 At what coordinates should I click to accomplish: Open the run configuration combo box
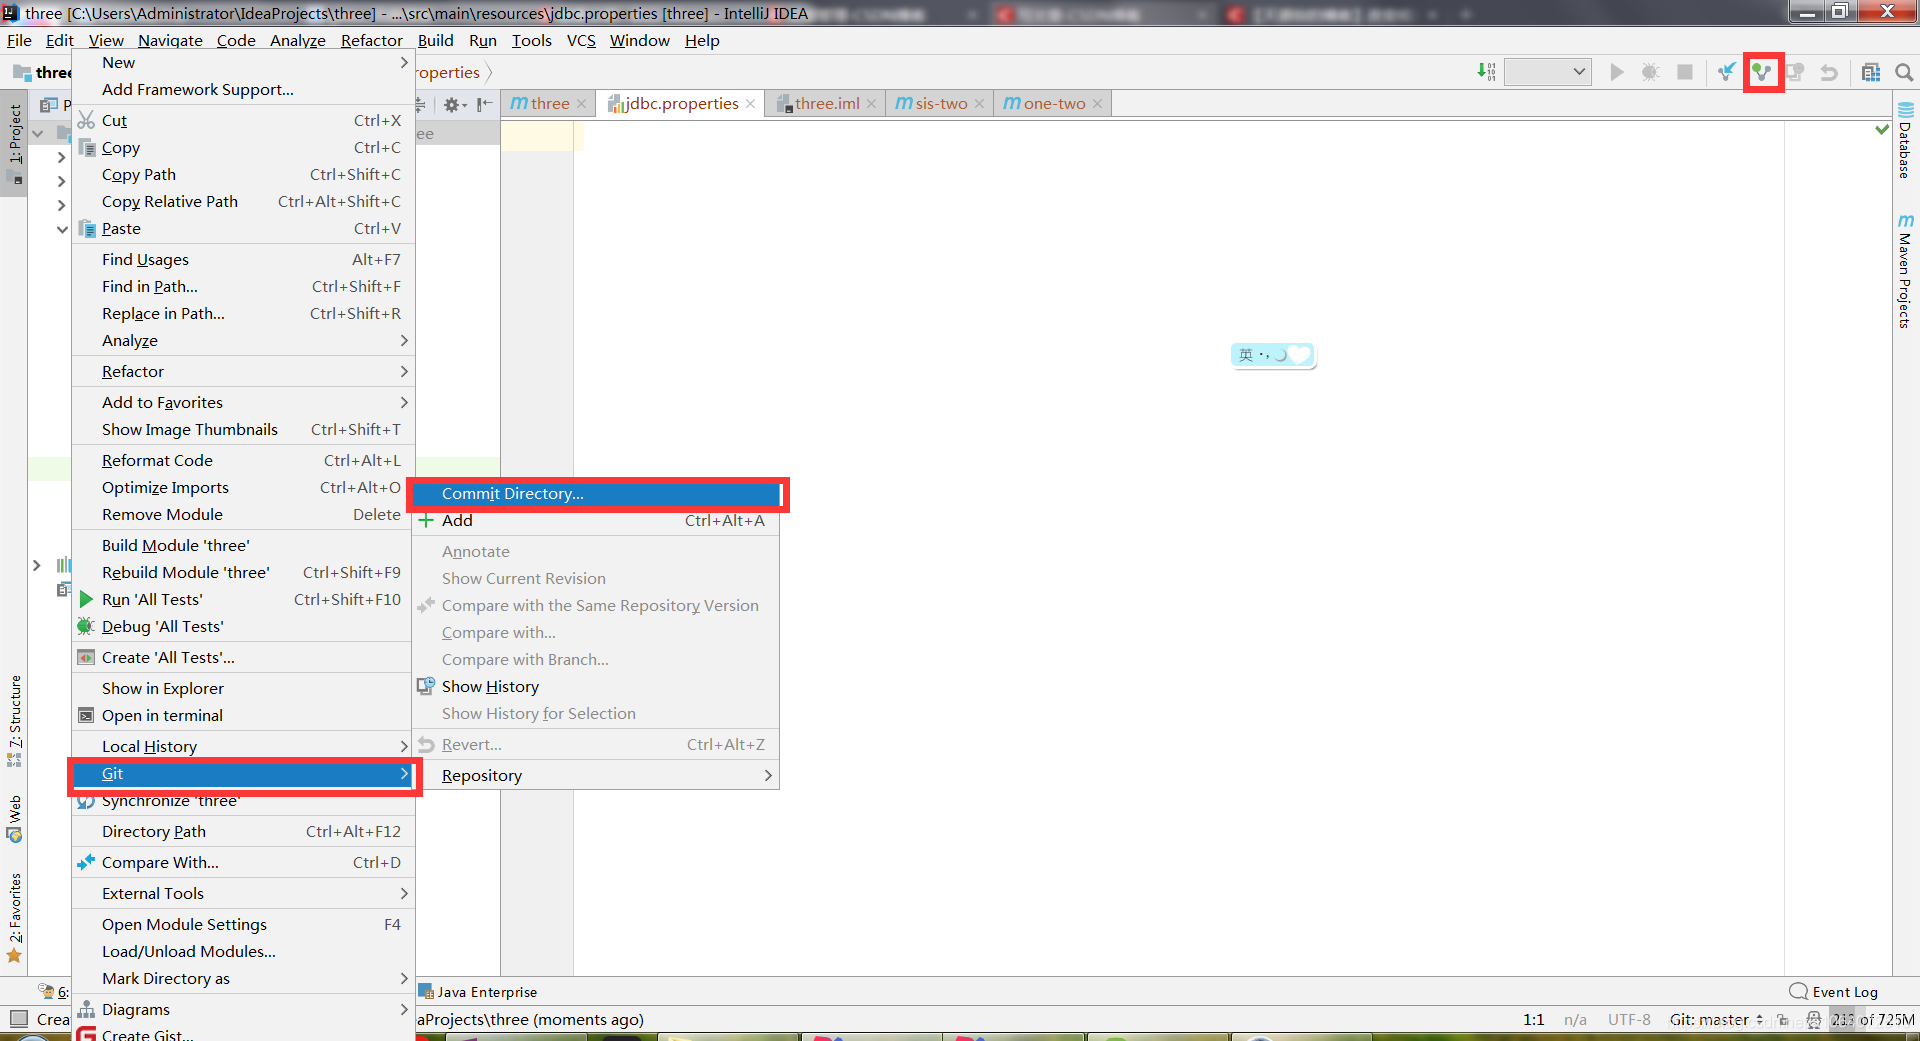1547,72
